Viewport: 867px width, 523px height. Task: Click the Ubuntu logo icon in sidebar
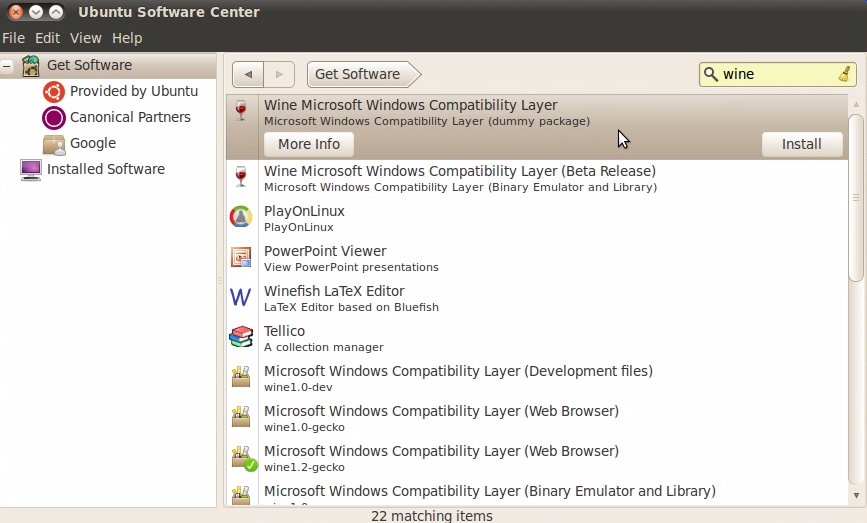pos(54,92)
